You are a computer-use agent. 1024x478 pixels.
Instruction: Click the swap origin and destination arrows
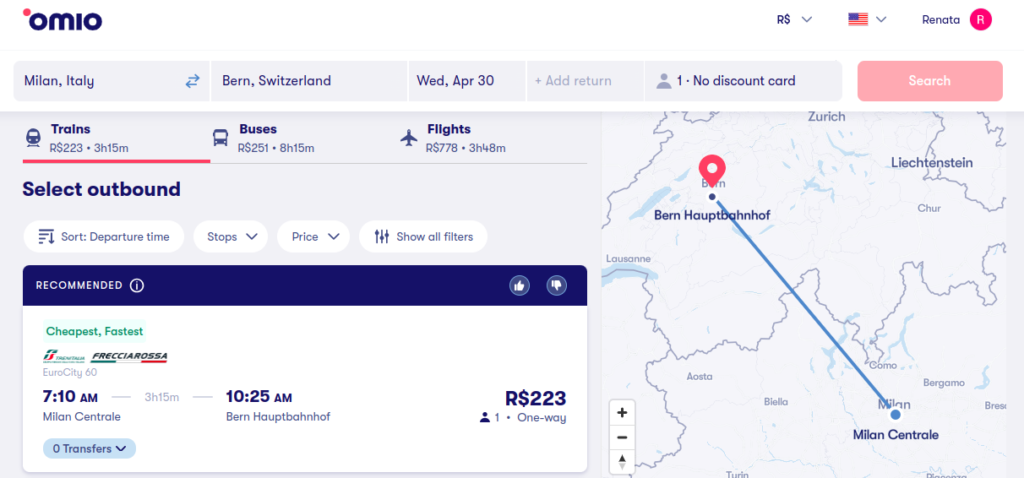tap(192, 81)
